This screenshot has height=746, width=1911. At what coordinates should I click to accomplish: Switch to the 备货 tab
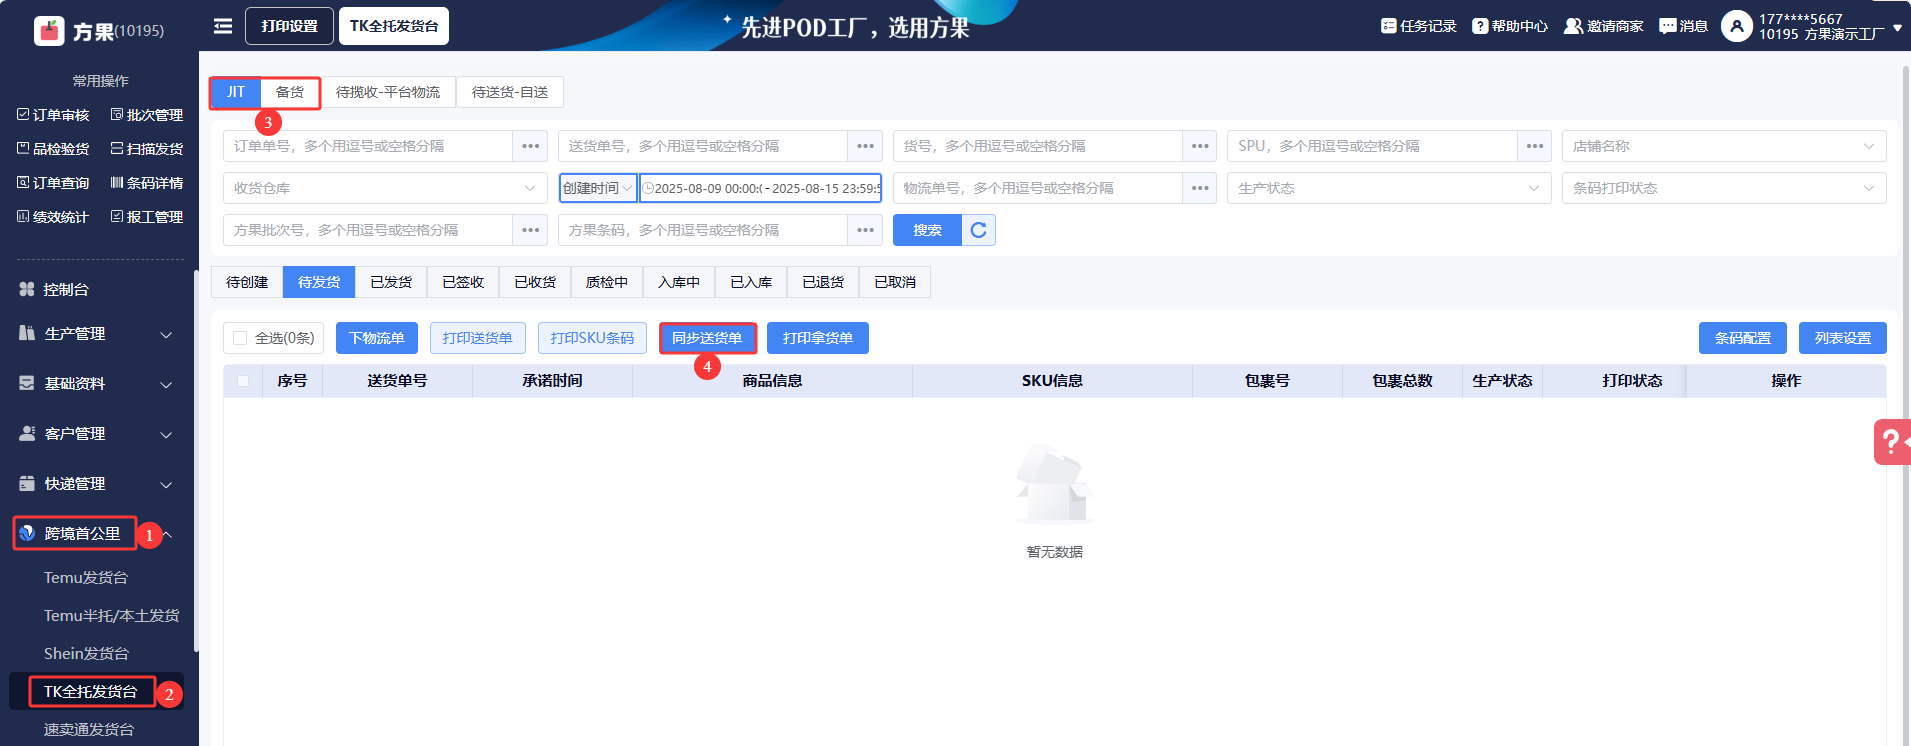tap(290, 92)
